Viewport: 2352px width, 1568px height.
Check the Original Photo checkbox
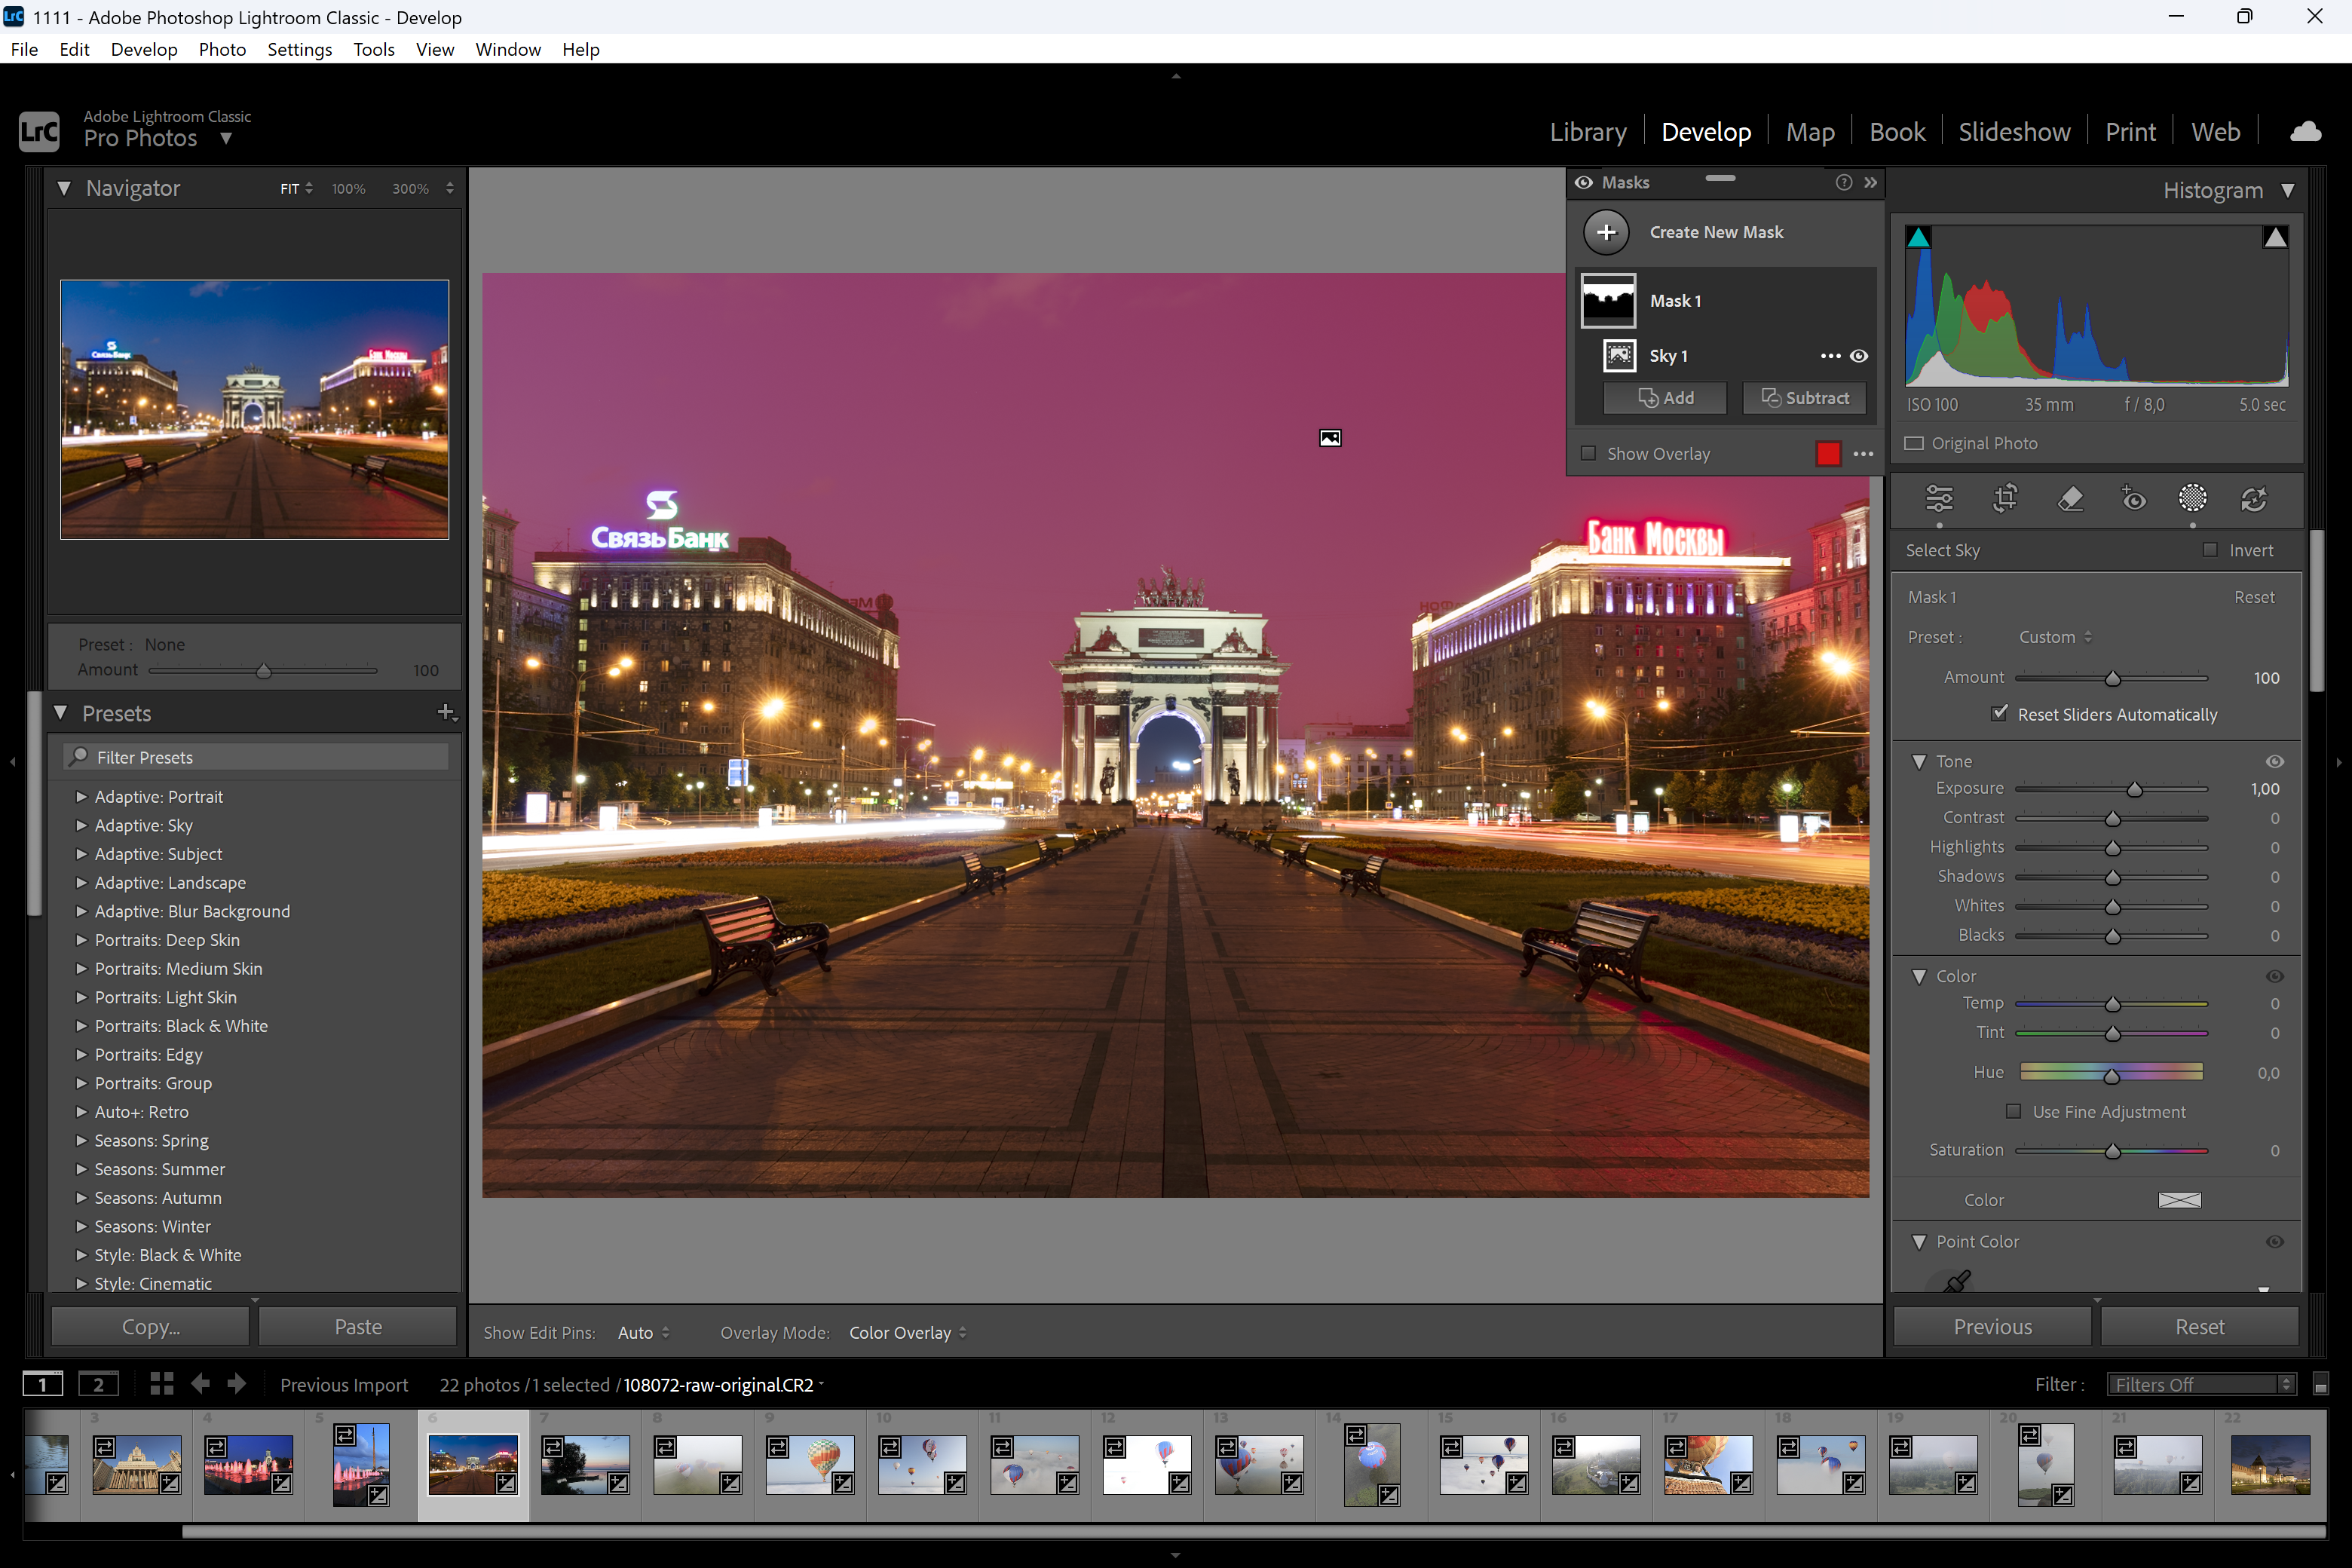click(1914, 443)
